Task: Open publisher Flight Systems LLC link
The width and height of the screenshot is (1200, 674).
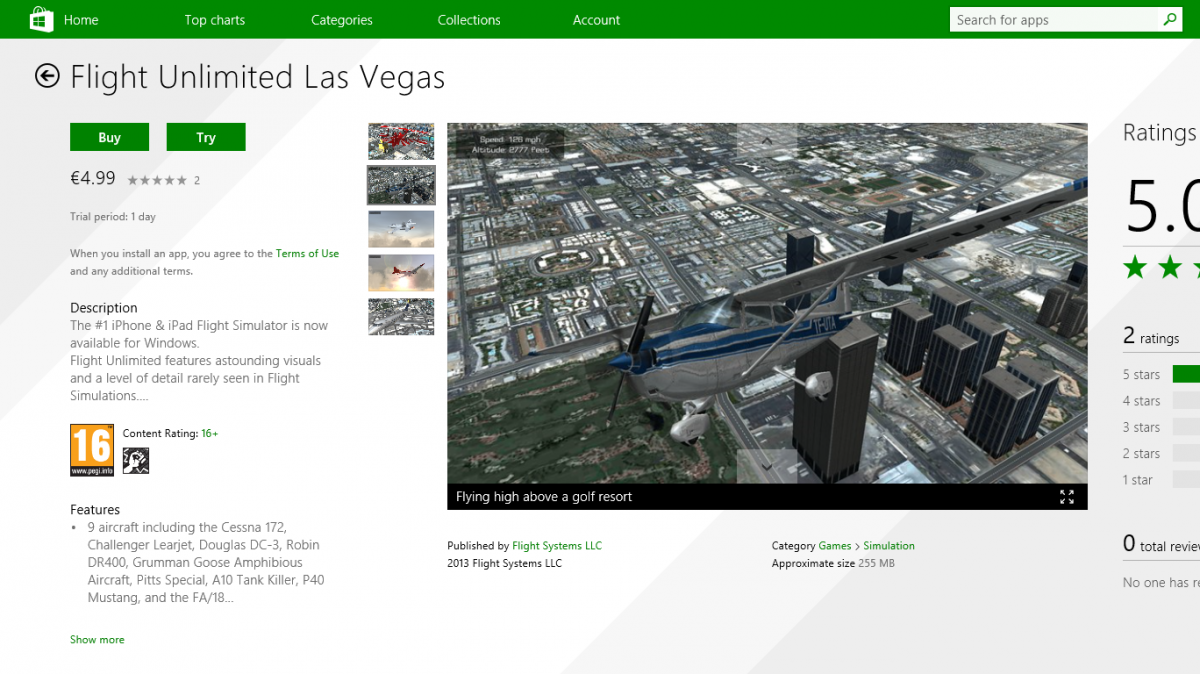Action: coord(557,546)
